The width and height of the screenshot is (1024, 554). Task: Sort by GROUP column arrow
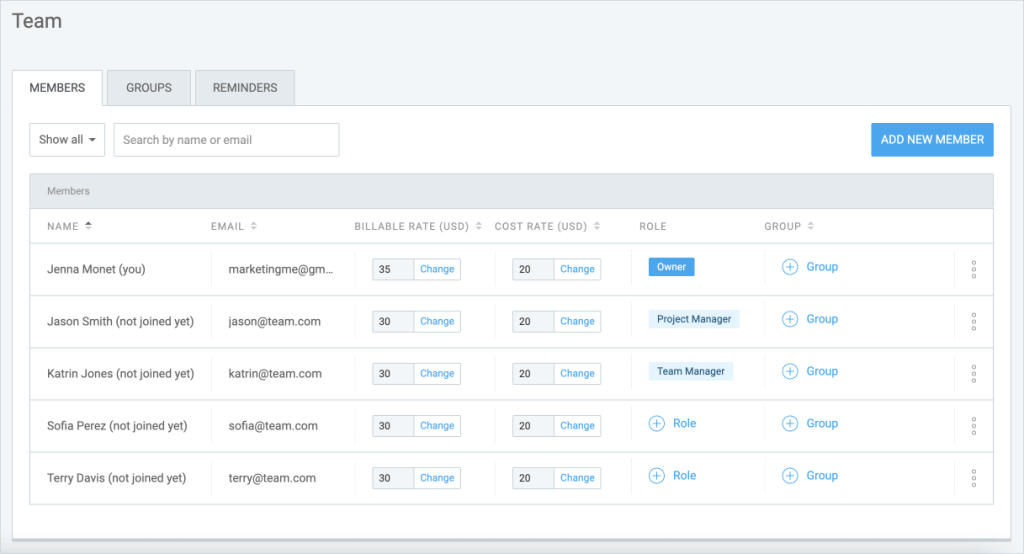tap(810, 226)
